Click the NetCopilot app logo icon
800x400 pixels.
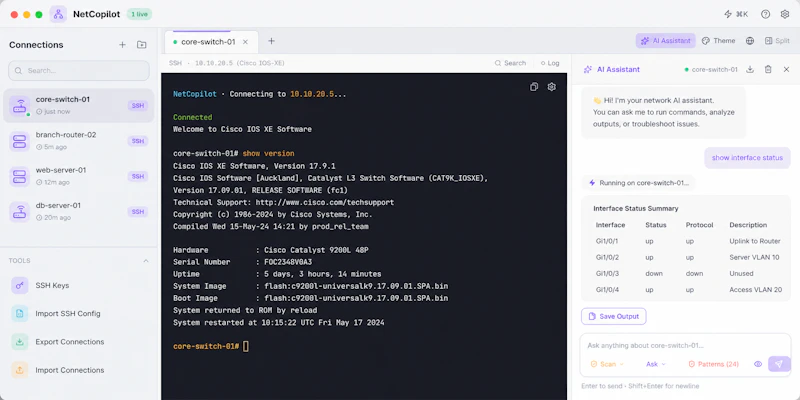click(x=58, y=14)
